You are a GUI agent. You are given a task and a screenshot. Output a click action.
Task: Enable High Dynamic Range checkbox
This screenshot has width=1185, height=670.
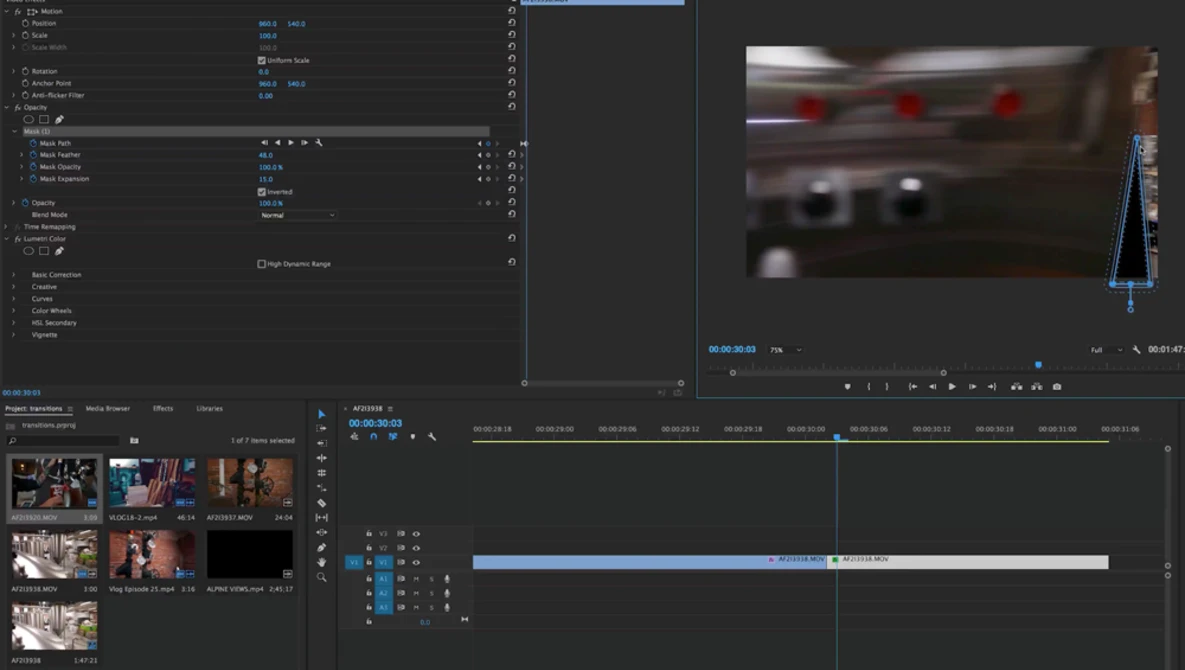coord(261,264)
